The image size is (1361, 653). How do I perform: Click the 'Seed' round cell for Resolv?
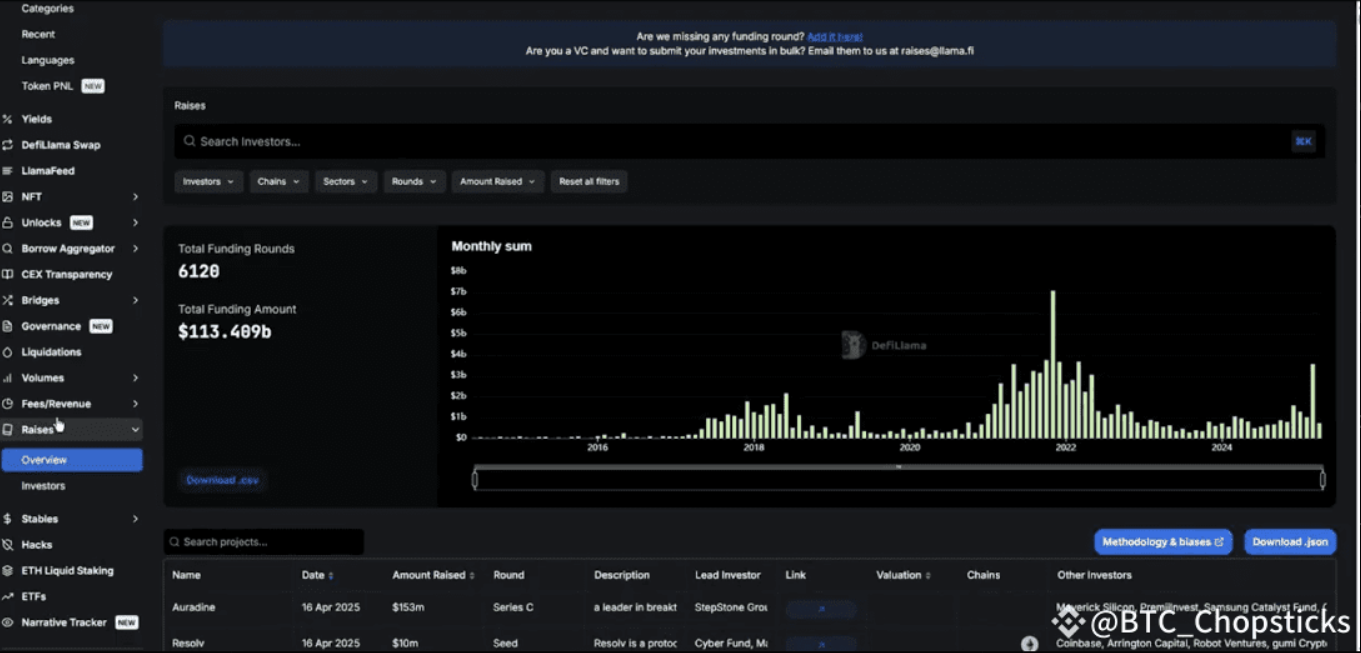(508, 643)
